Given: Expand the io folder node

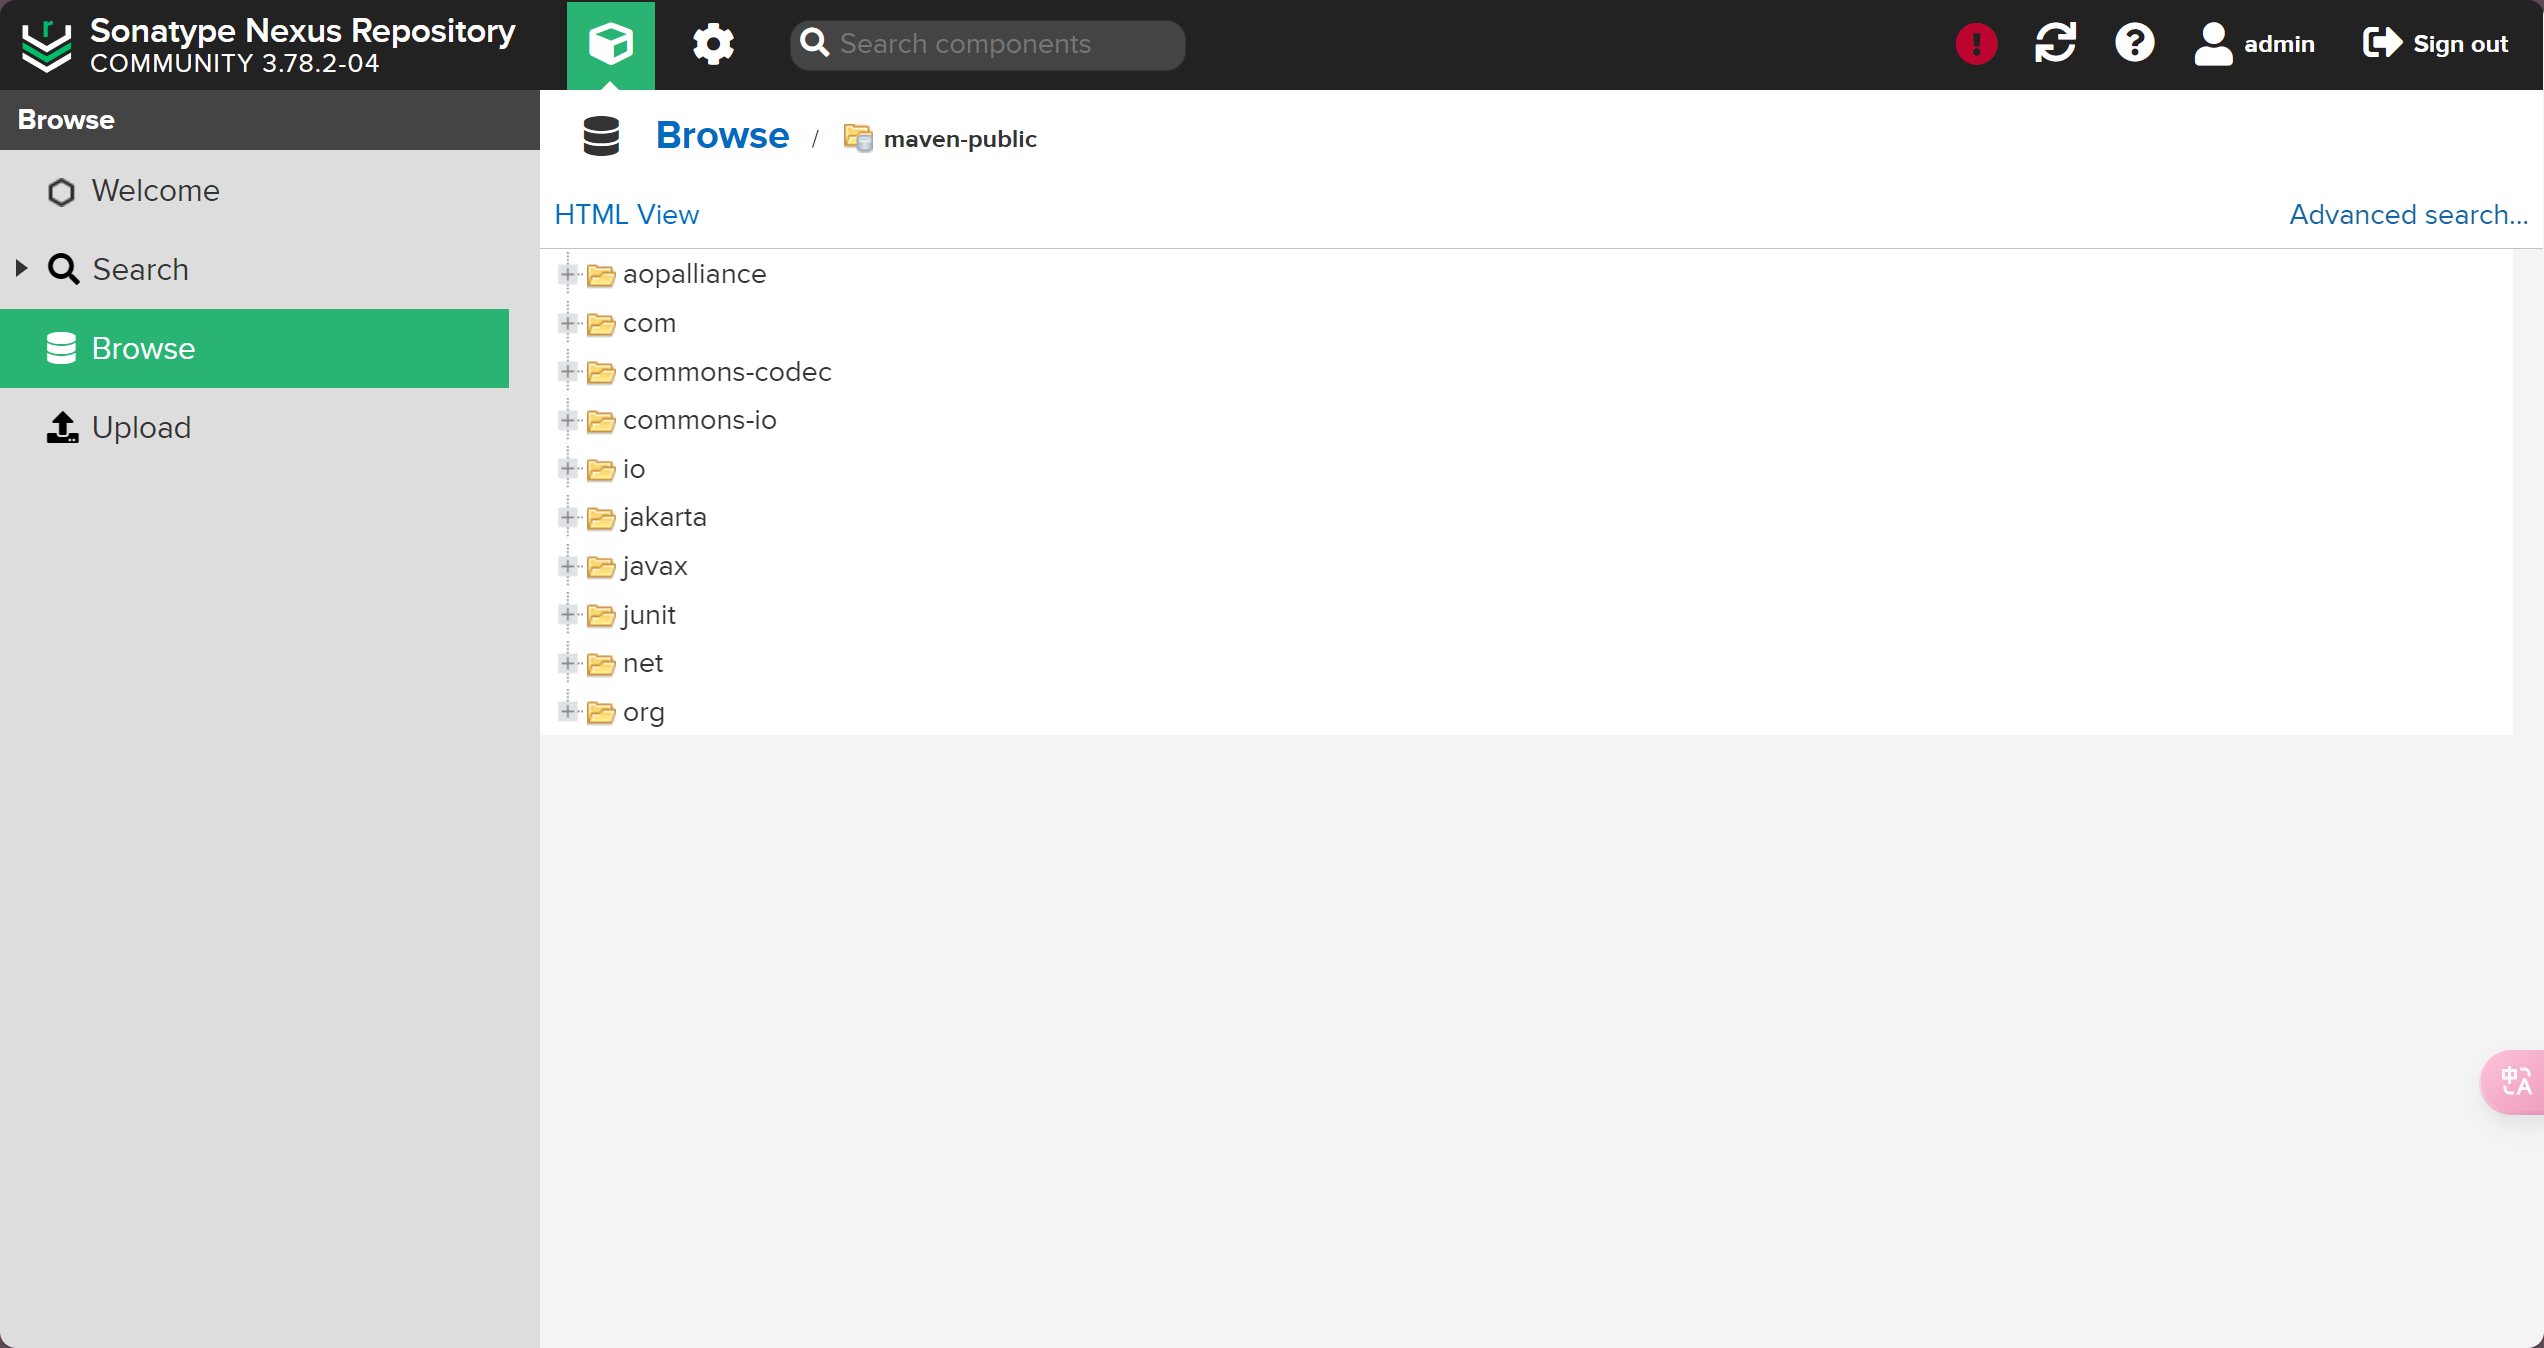Looking at the screenshot, I should click(x=568, y=469).
